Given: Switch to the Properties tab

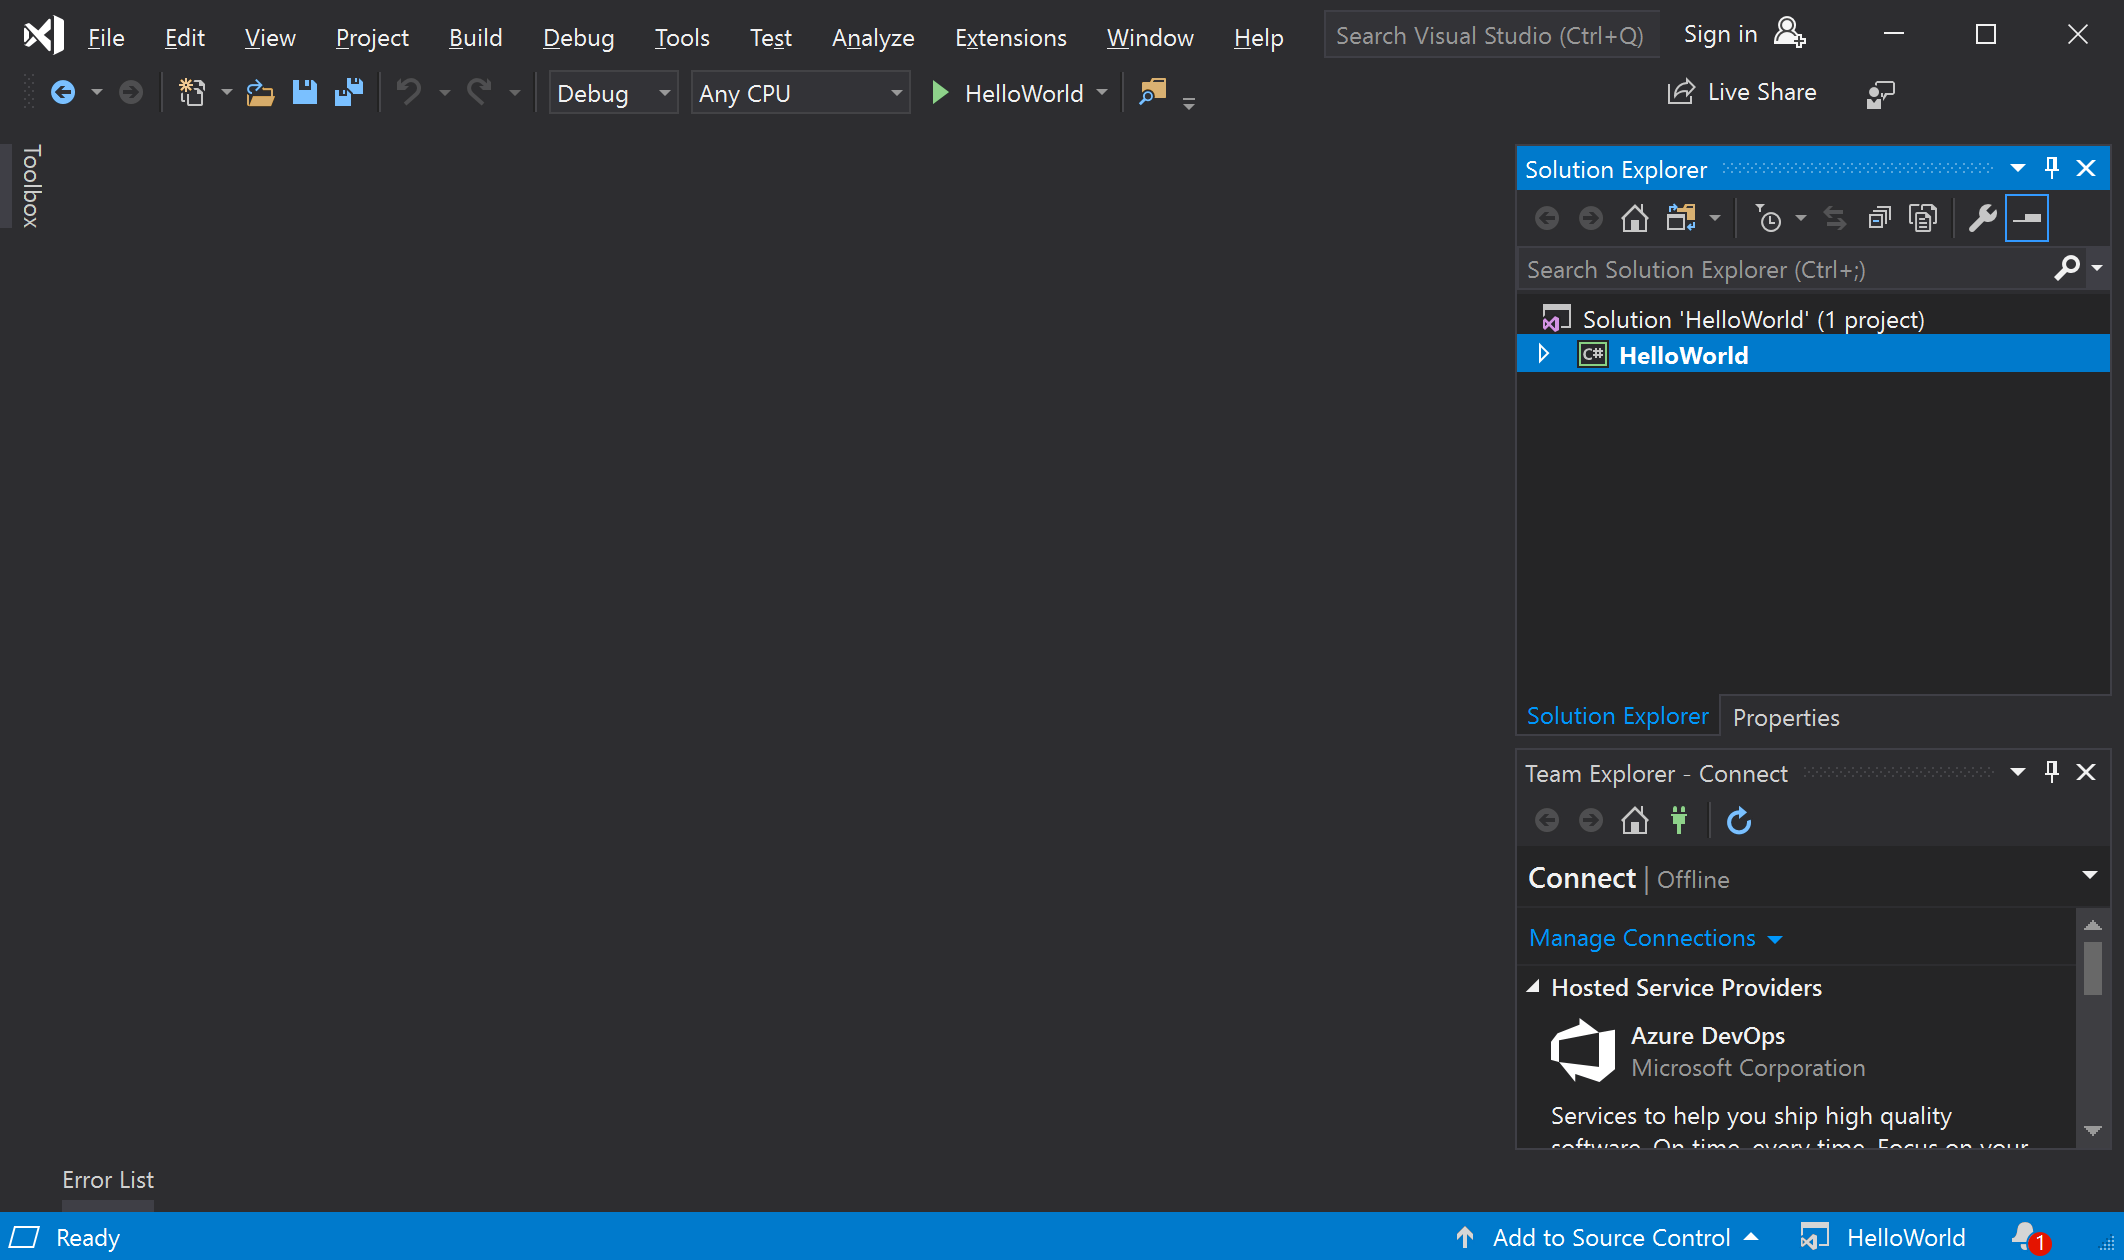Looking at the screenshot, I should (1786, 717).
